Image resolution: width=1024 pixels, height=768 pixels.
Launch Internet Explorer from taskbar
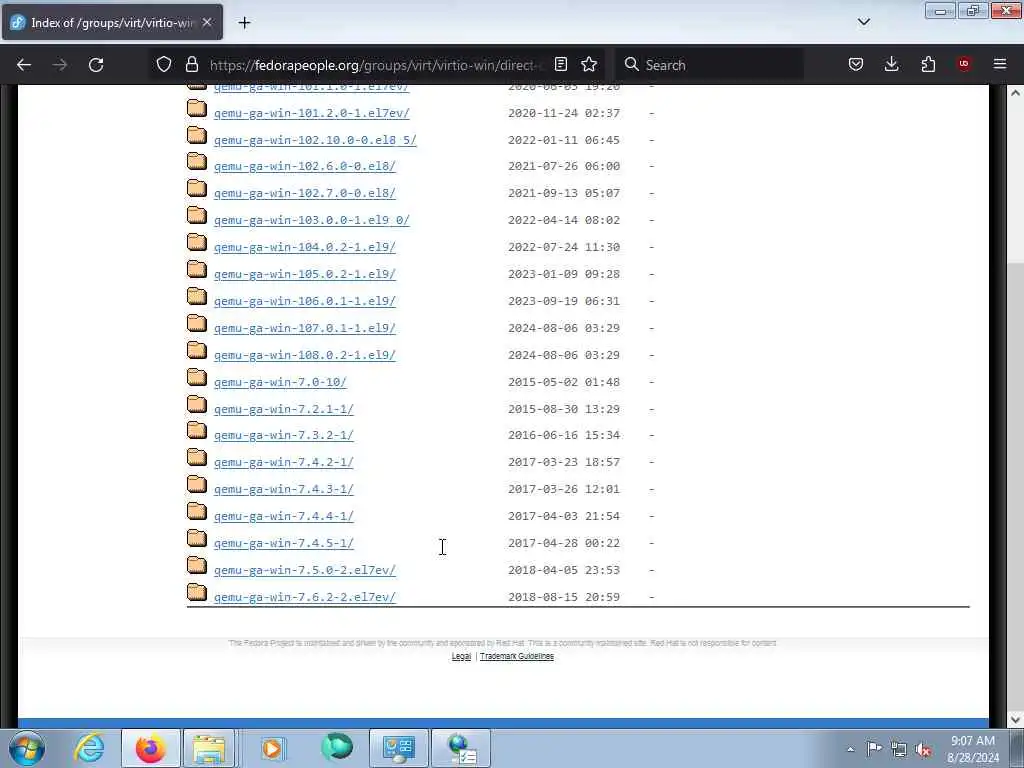click(x=89, y=748)
